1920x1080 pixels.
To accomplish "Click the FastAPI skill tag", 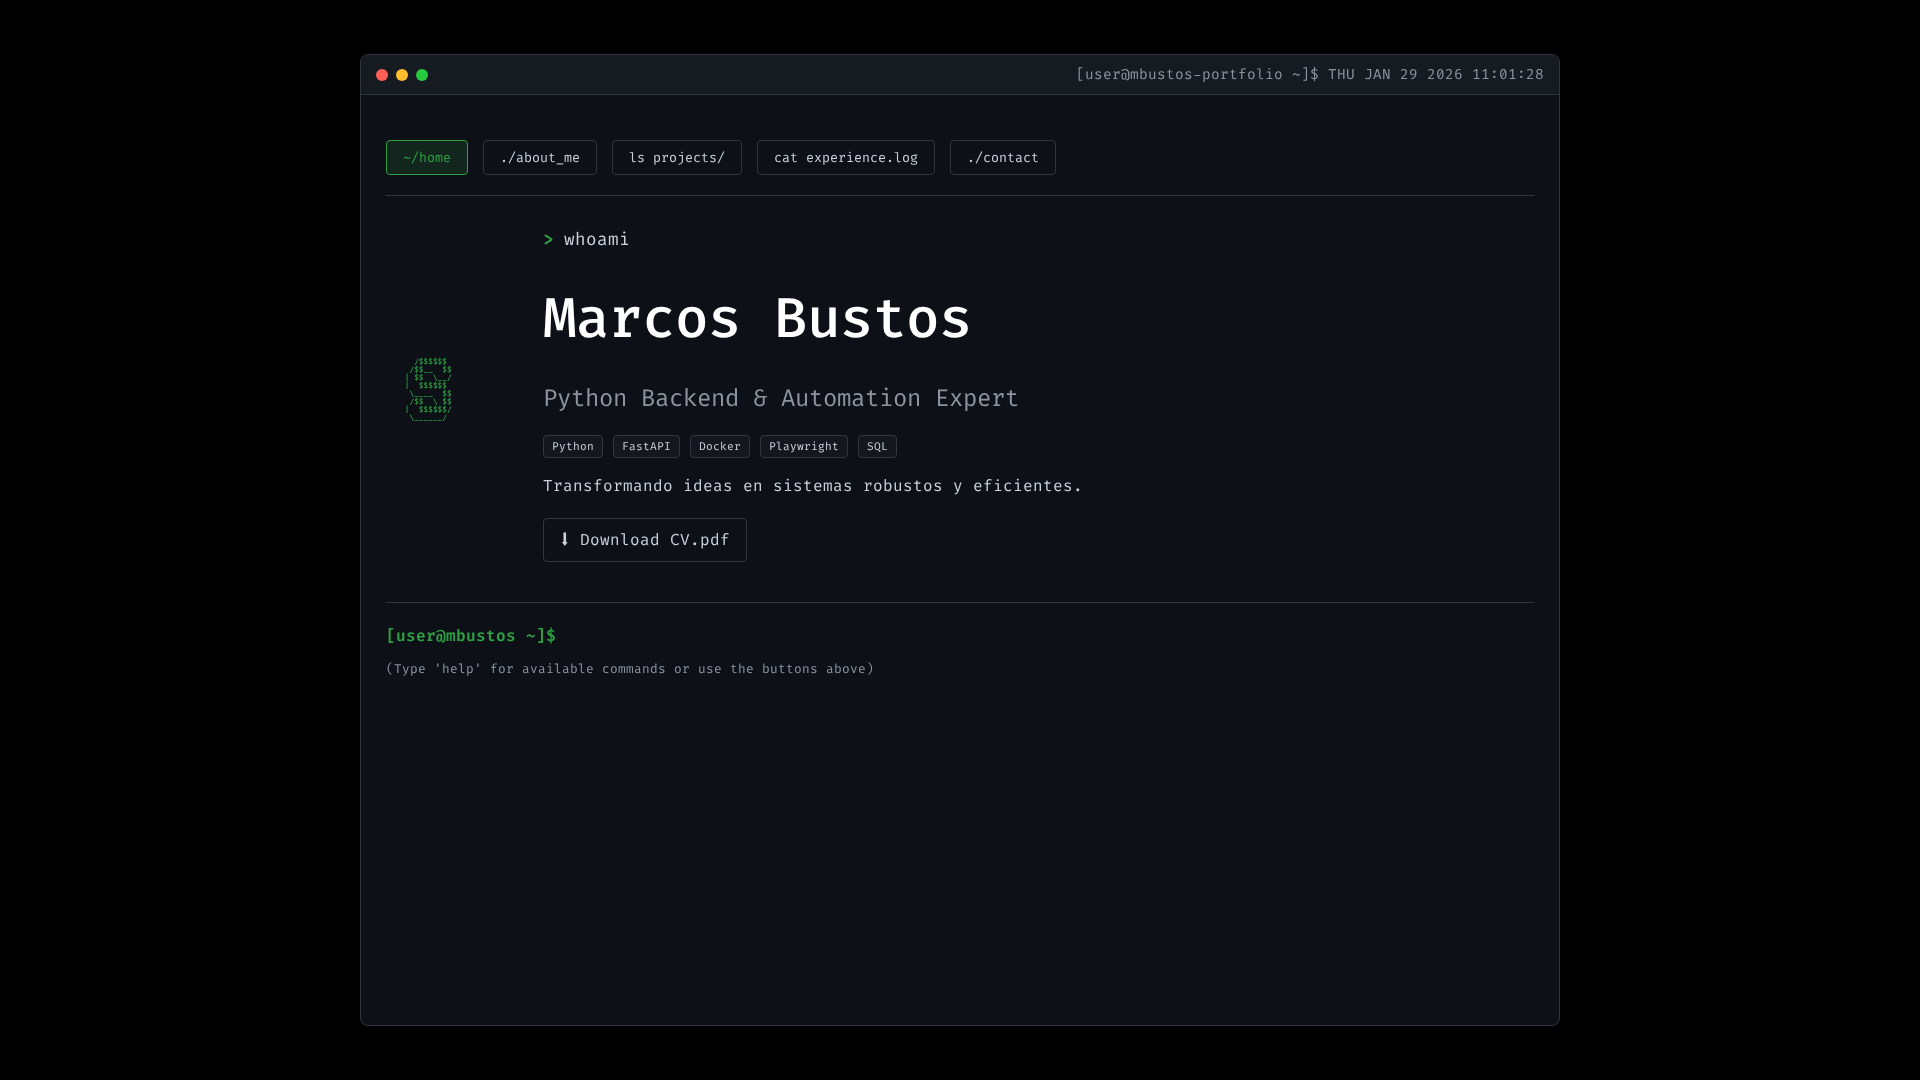I will pyautogui.click(x=646, y=446).
